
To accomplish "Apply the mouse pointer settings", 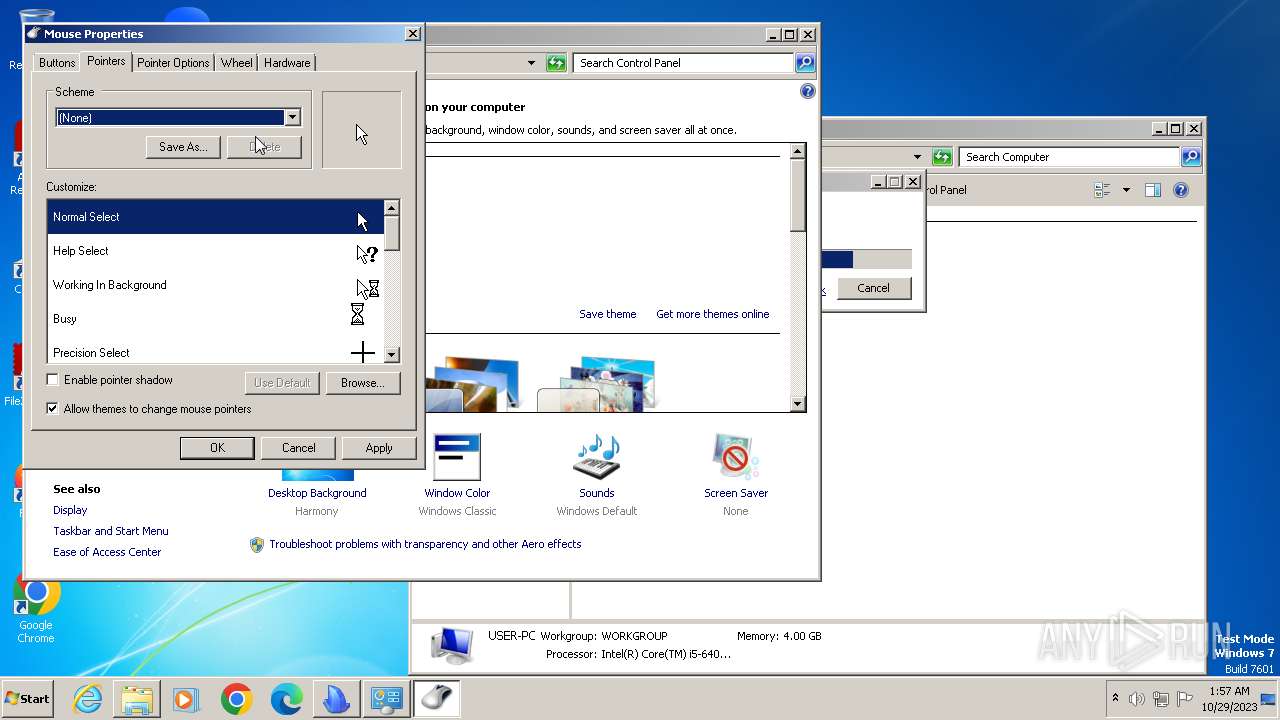I will 379,448.
